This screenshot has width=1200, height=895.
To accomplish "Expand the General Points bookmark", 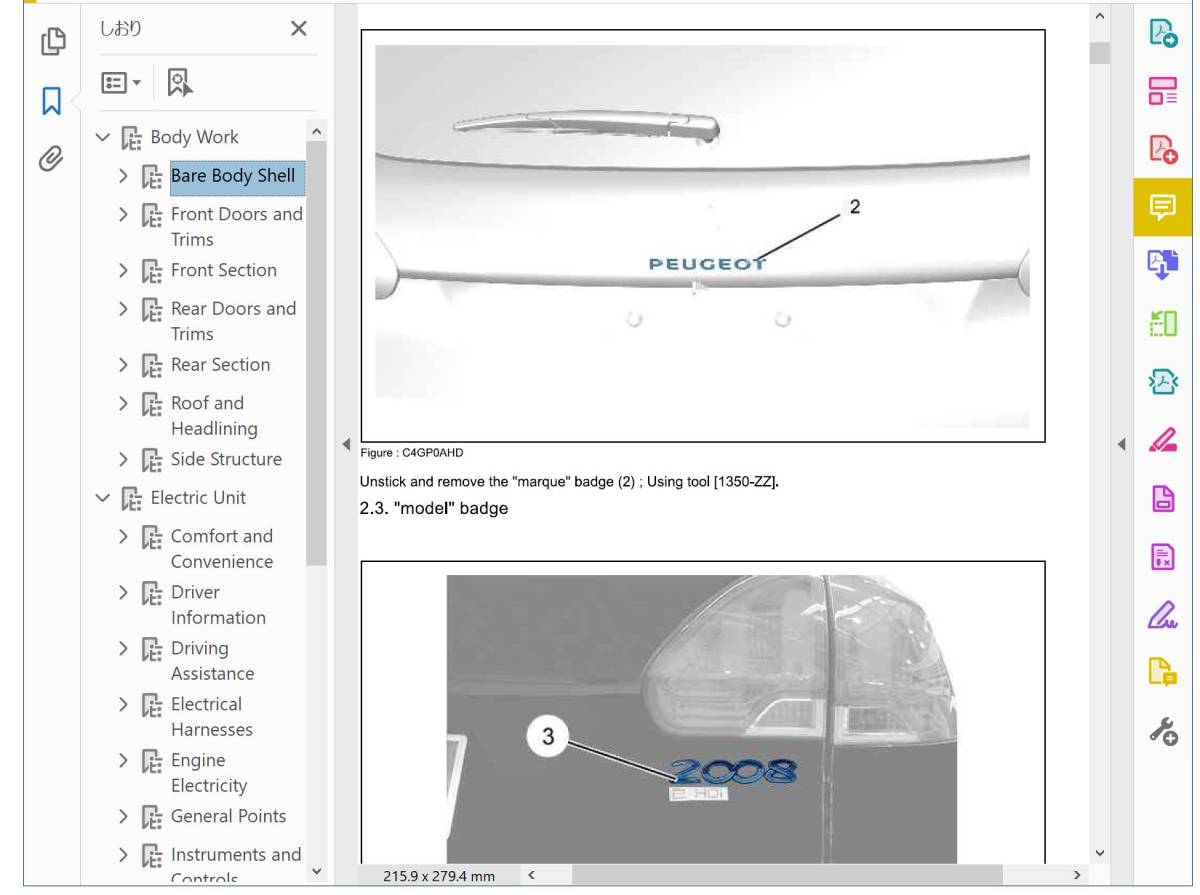I will 123,816.
